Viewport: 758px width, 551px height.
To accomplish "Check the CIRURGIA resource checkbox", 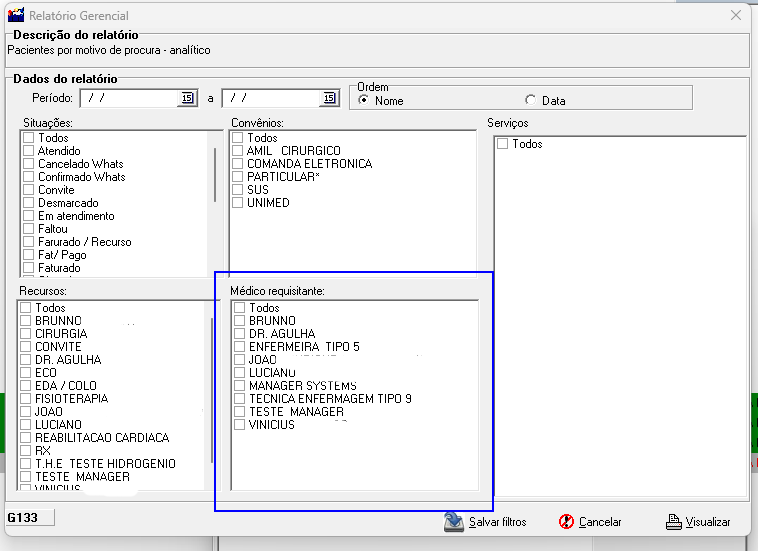I will (26, 334).
